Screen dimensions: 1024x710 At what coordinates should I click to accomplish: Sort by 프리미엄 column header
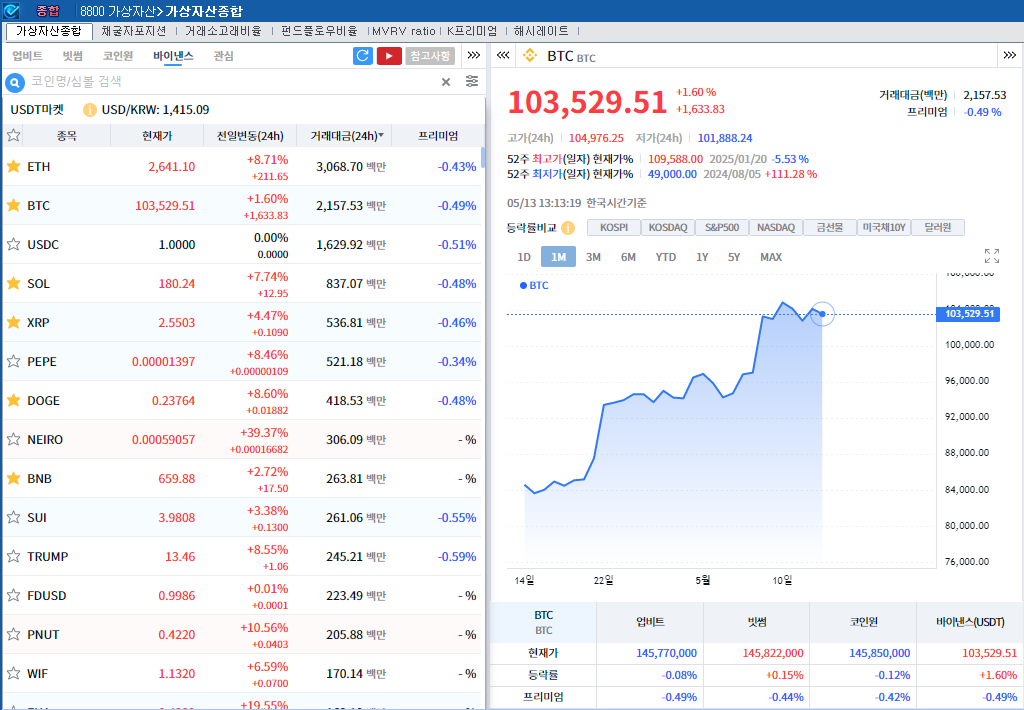pyautogui.click(x=438, y=136)
